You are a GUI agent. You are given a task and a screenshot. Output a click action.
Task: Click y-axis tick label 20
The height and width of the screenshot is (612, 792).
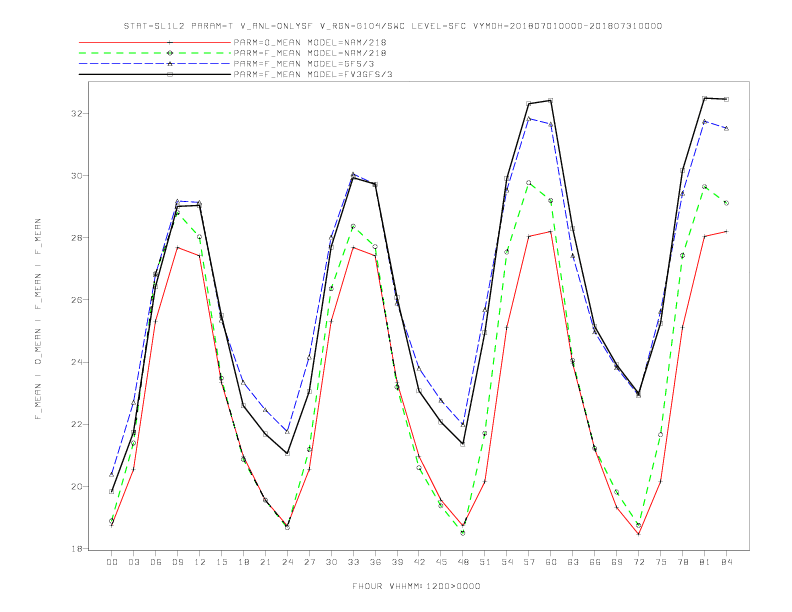pyautogui.click(x=76, y=486)
